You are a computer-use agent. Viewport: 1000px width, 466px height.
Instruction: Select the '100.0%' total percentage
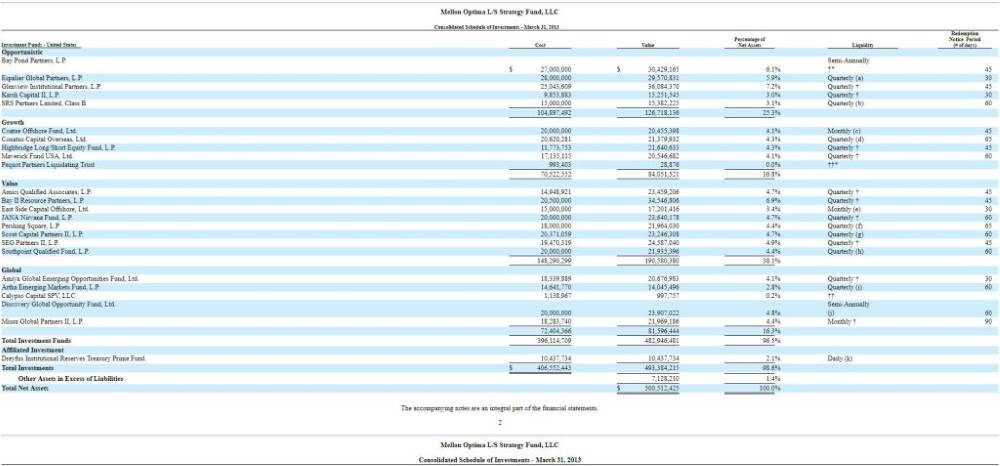pyautogui.click(x=772, y=388)
